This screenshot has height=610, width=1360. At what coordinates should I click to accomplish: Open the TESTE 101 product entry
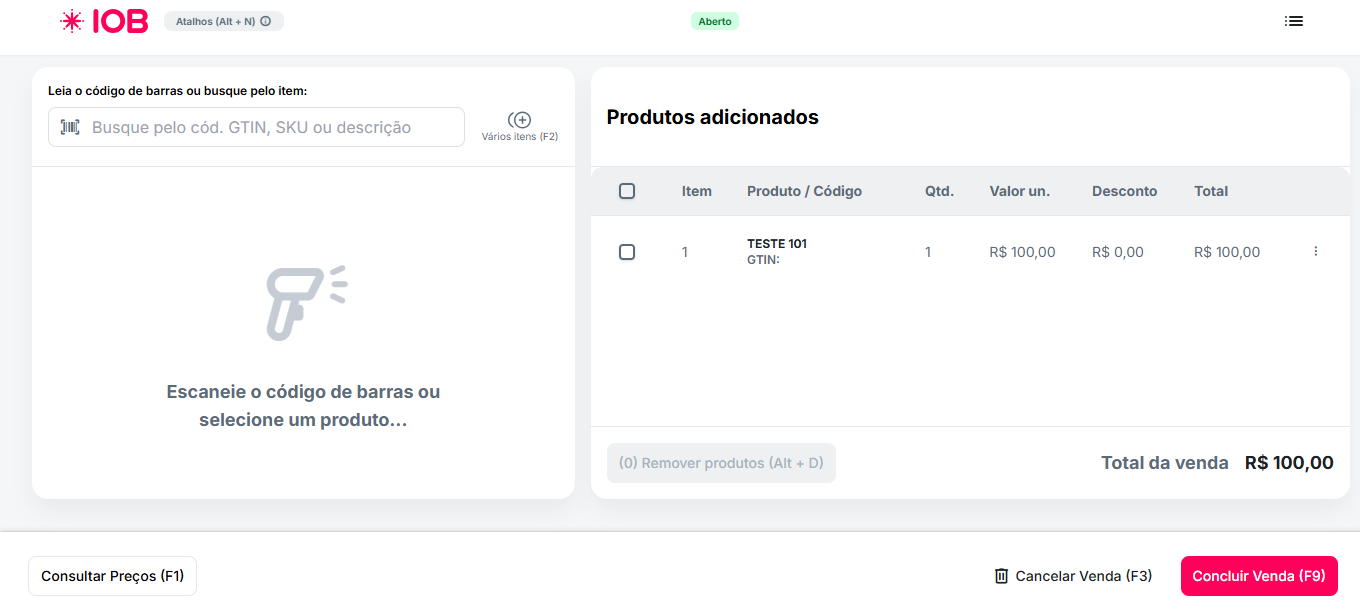click(x=777, y=243)
